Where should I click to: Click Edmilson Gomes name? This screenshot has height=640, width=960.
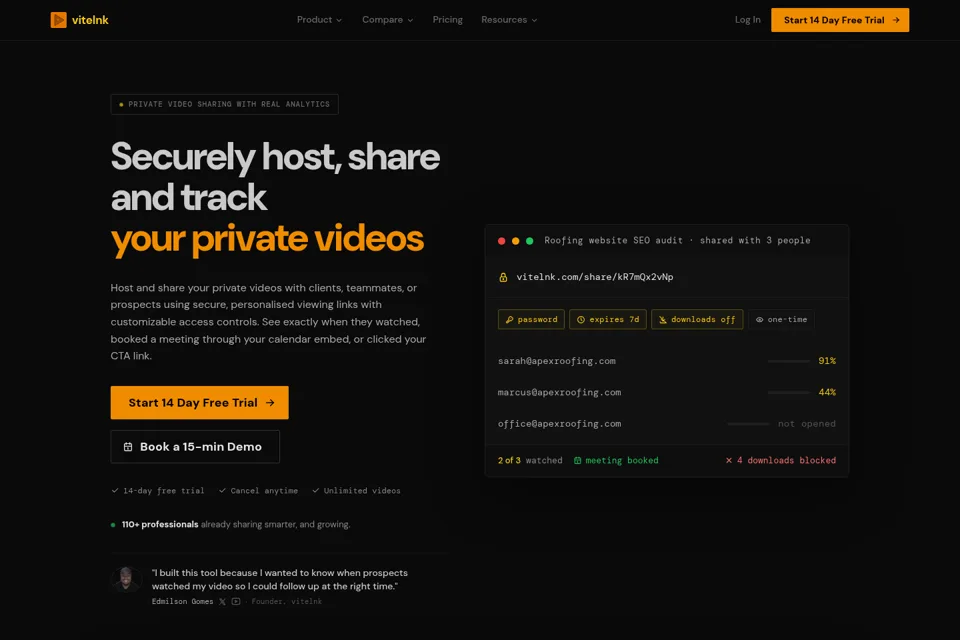click(182, 601)
